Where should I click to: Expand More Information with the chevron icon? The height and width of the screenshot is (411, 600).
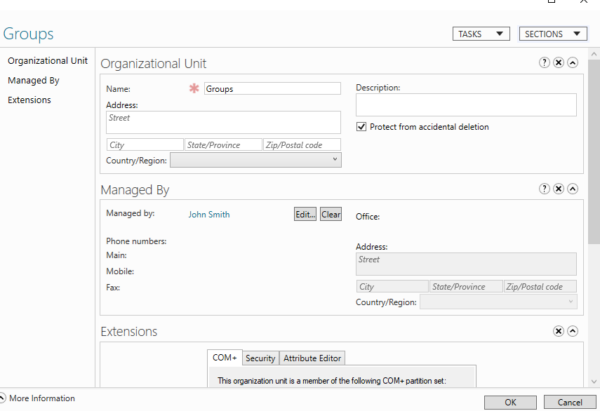click(3, 398)
